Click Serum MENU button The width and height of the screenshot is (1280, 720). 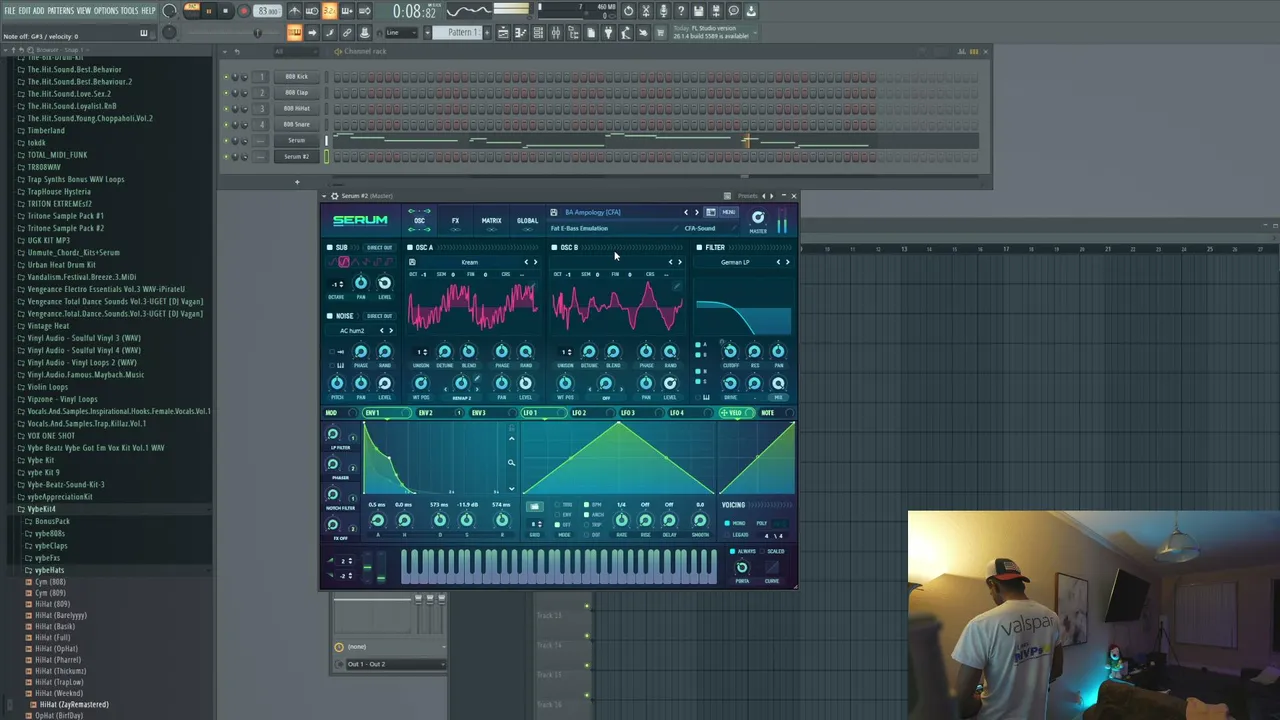(x=728, y=212)
